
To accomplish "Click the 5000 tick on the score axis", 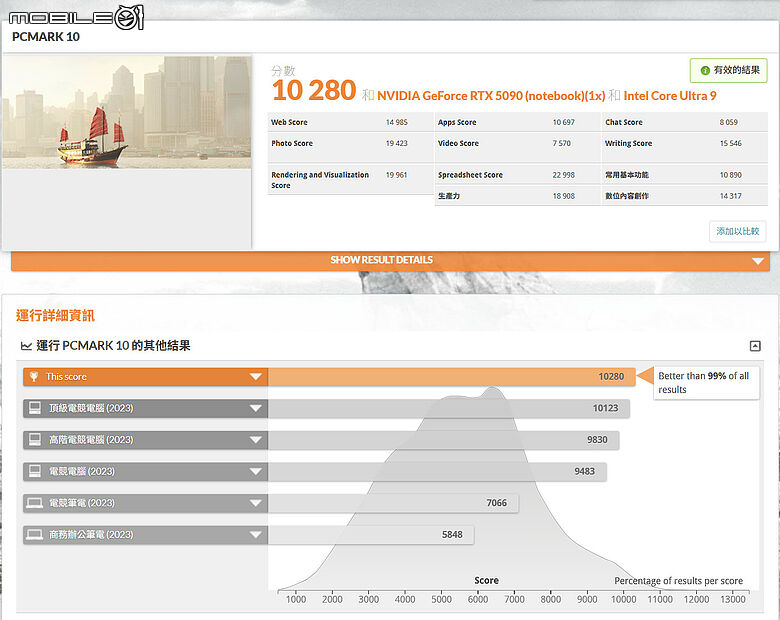I will coord(441,600).
